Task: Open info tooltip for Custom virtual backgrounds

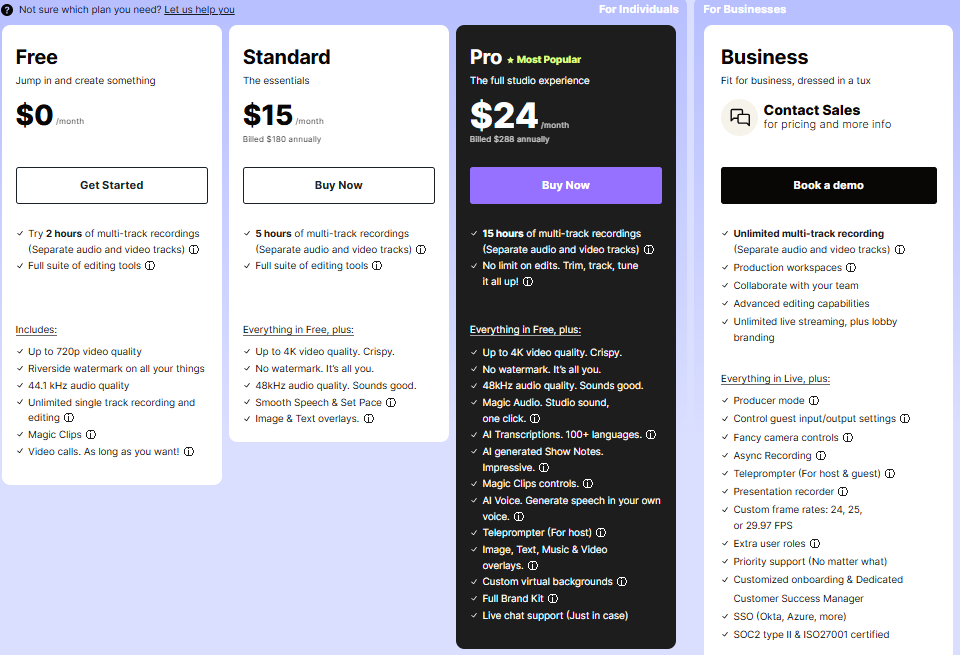Action: click(622, 581)
